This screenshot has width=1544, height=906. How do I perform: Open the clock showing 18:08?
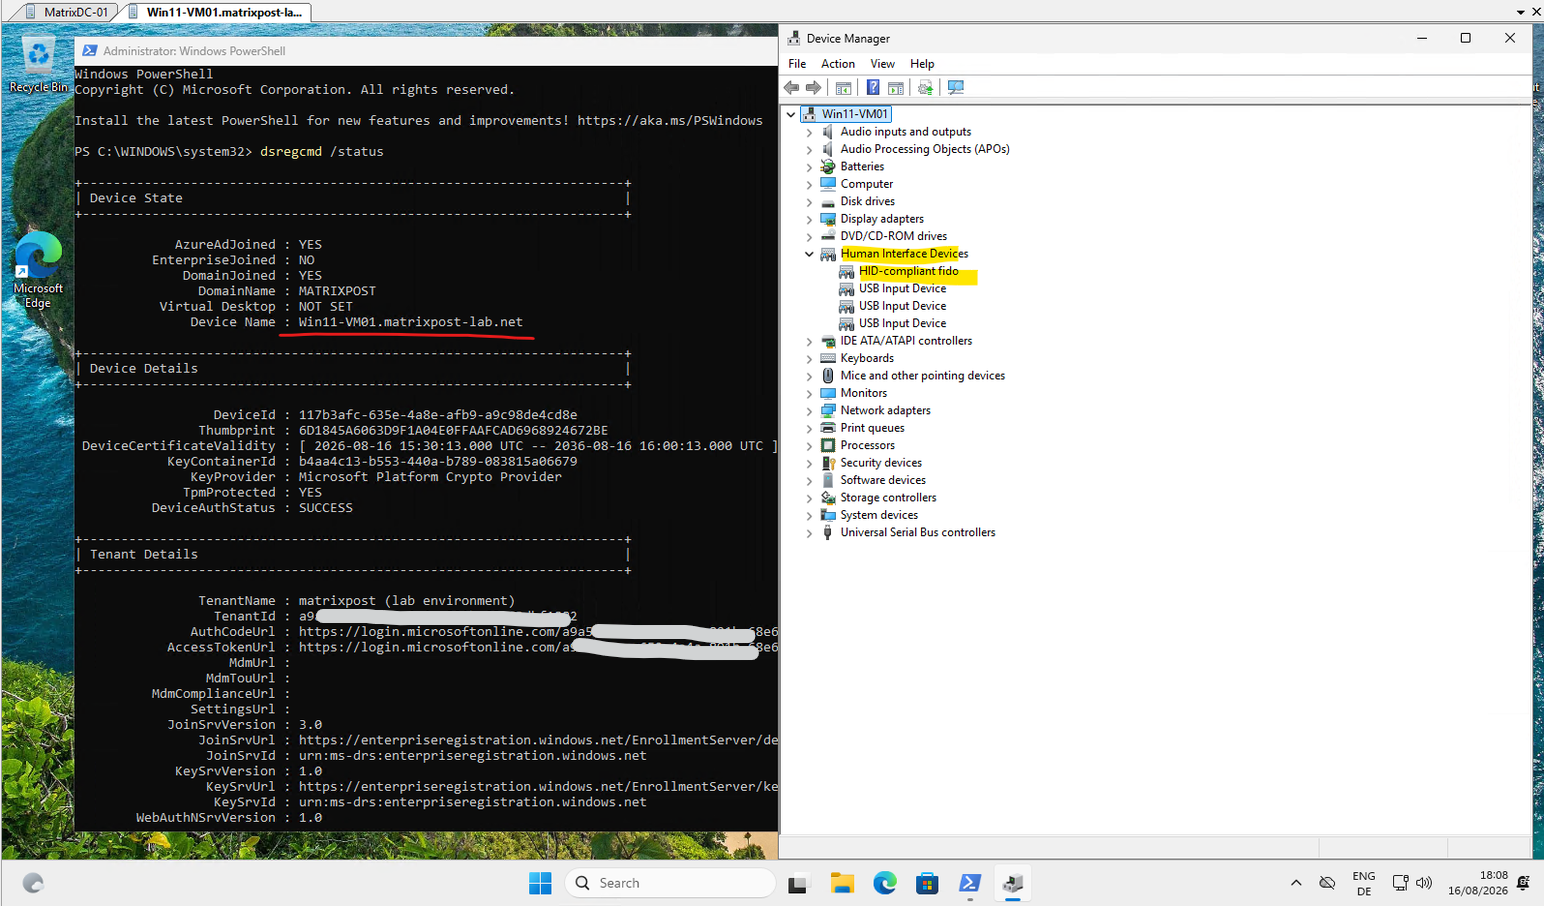[1478, 883]
